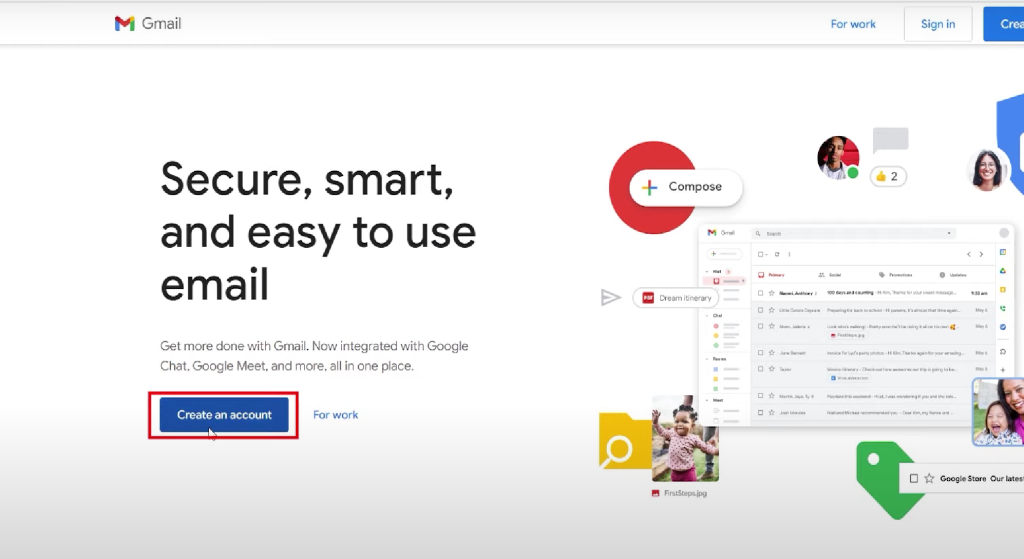Click the gray send arrow icon

[610, 298]
